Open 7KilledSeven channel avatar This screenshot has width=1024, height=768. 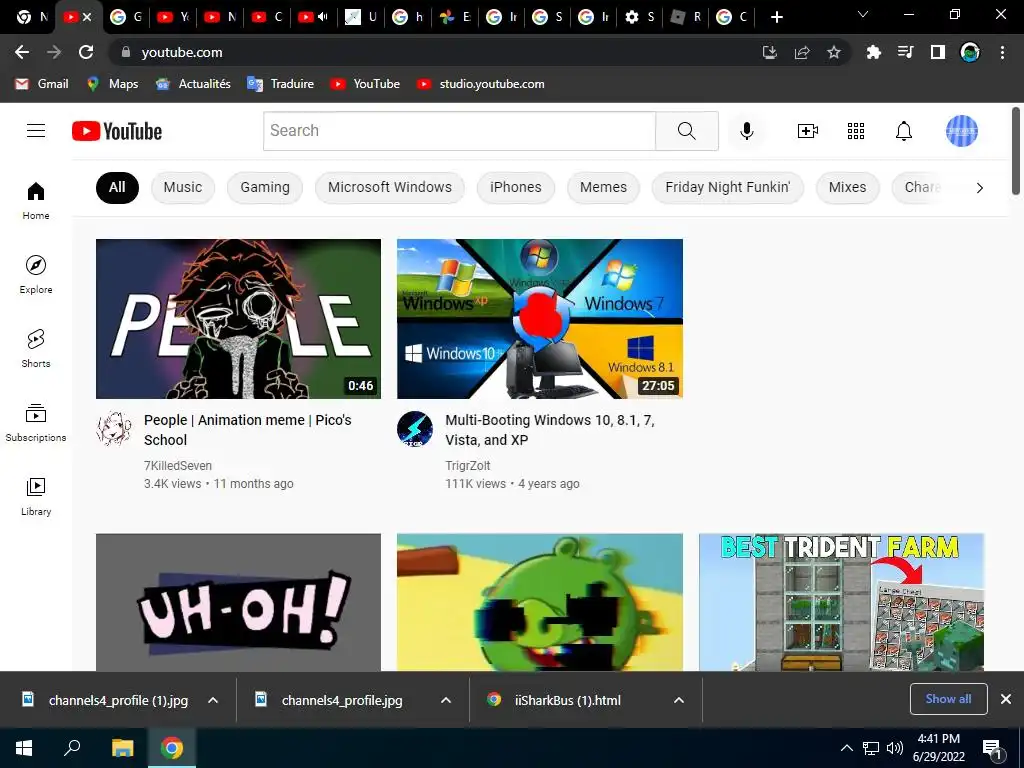point(114,428)
